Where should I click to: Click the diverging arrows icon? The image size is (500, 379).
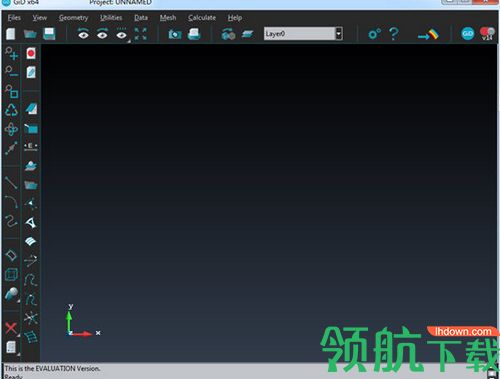point(31,261)
